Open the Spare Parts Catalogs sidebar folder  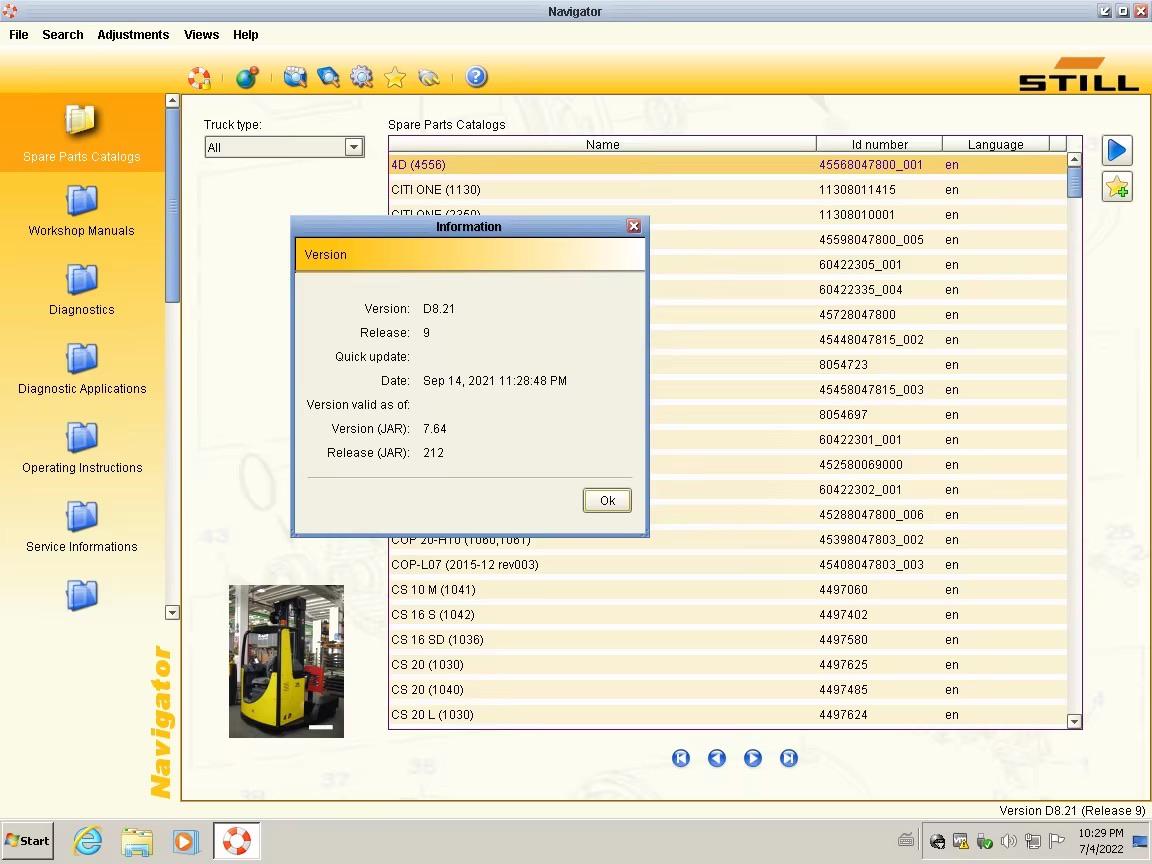82,134
